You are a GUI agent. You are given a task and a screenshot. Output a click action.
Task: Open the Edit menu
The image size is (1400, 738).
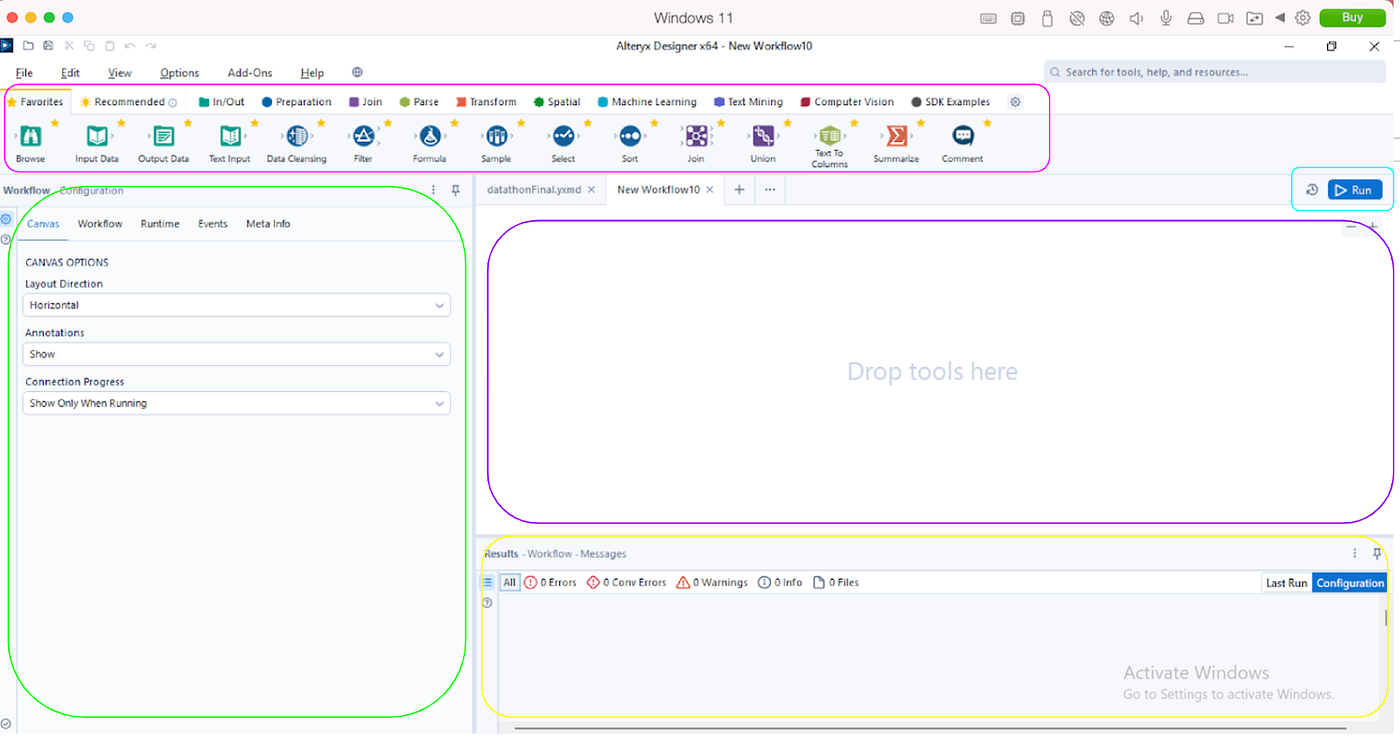70,73
